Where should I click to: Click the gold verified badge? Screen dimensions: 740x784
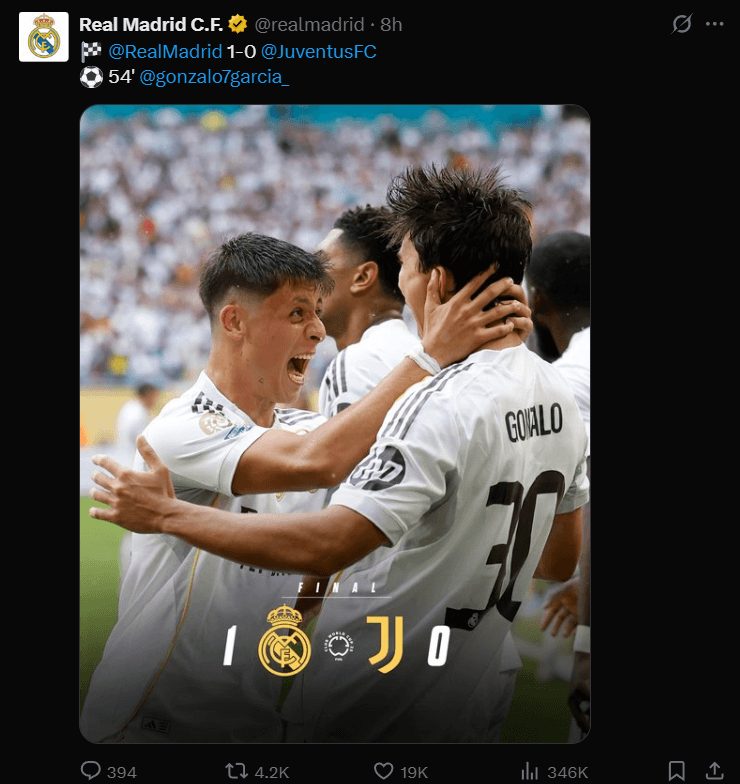pos(238,24)
